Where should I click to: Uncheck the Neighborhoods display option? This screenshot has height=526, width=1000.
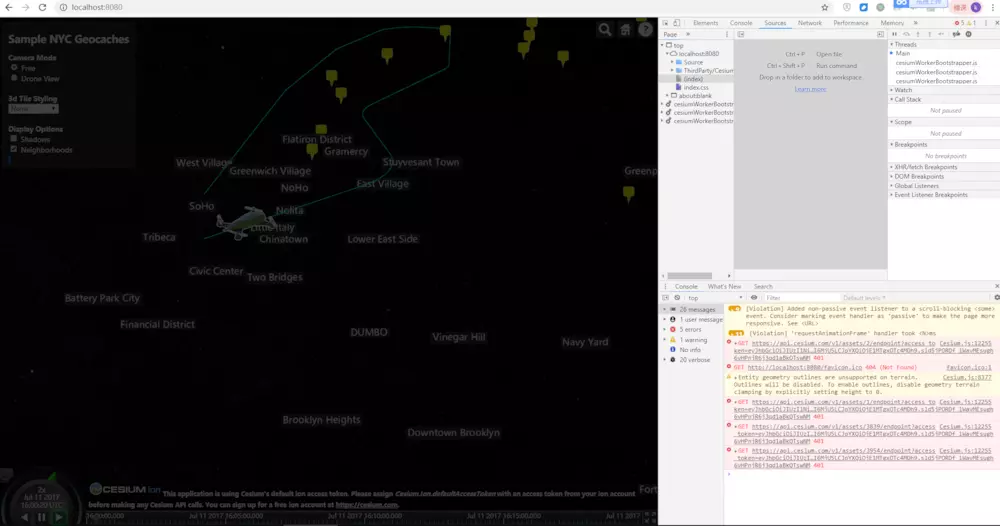(x=13, y=149)
